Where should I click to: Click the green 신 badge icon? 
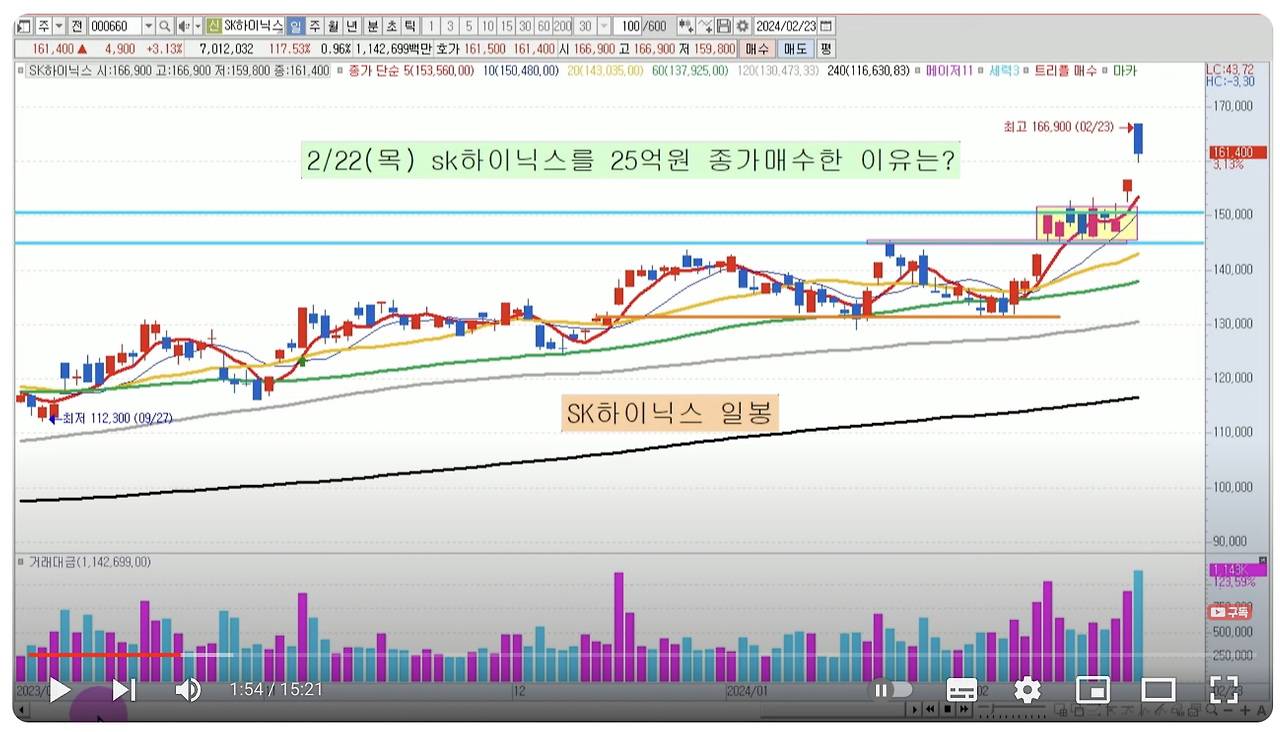pyautogui.click(x=214, y=26)
